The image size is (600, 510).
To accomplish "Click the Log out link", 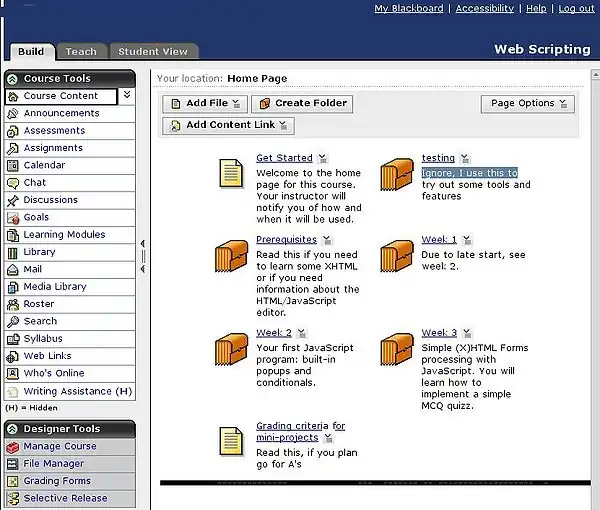I will pos(576,8).
